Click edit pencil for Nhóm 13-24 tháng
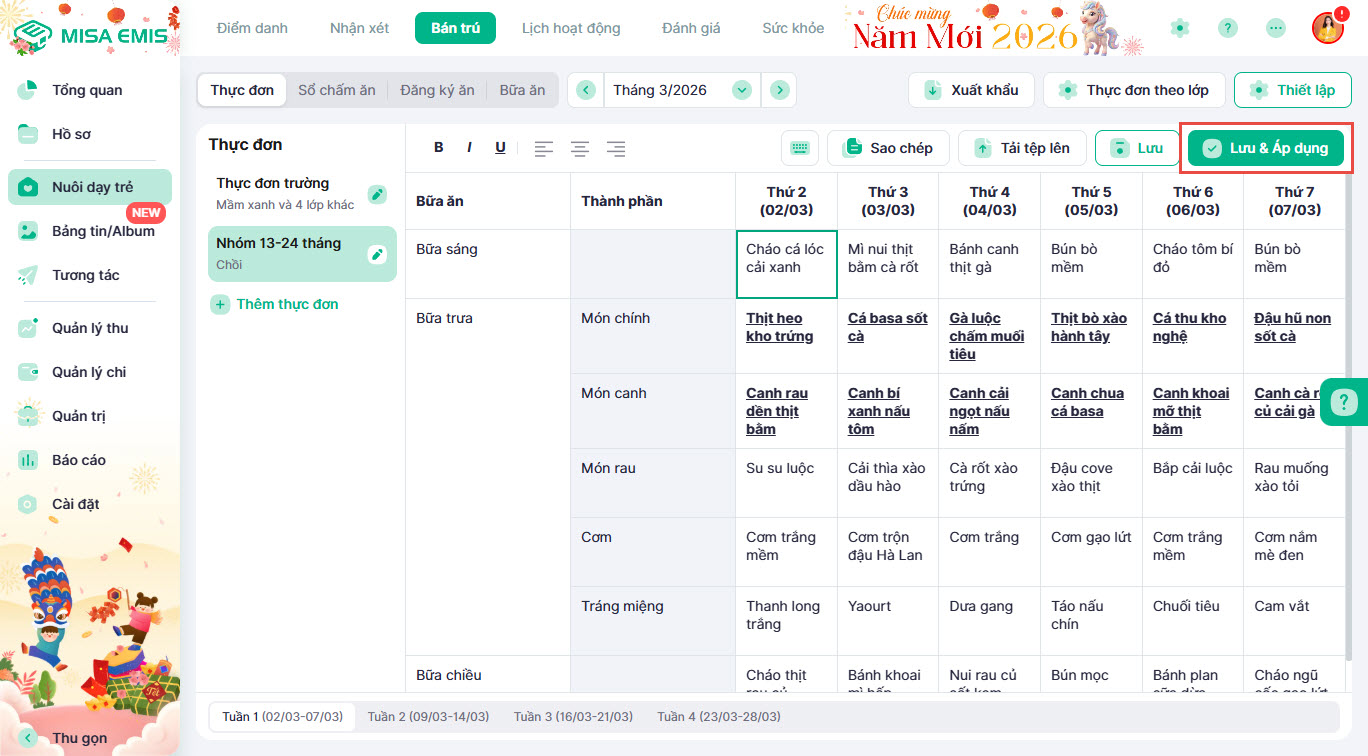Viewport: 1368px width, 756px height. tap(377, 254)
